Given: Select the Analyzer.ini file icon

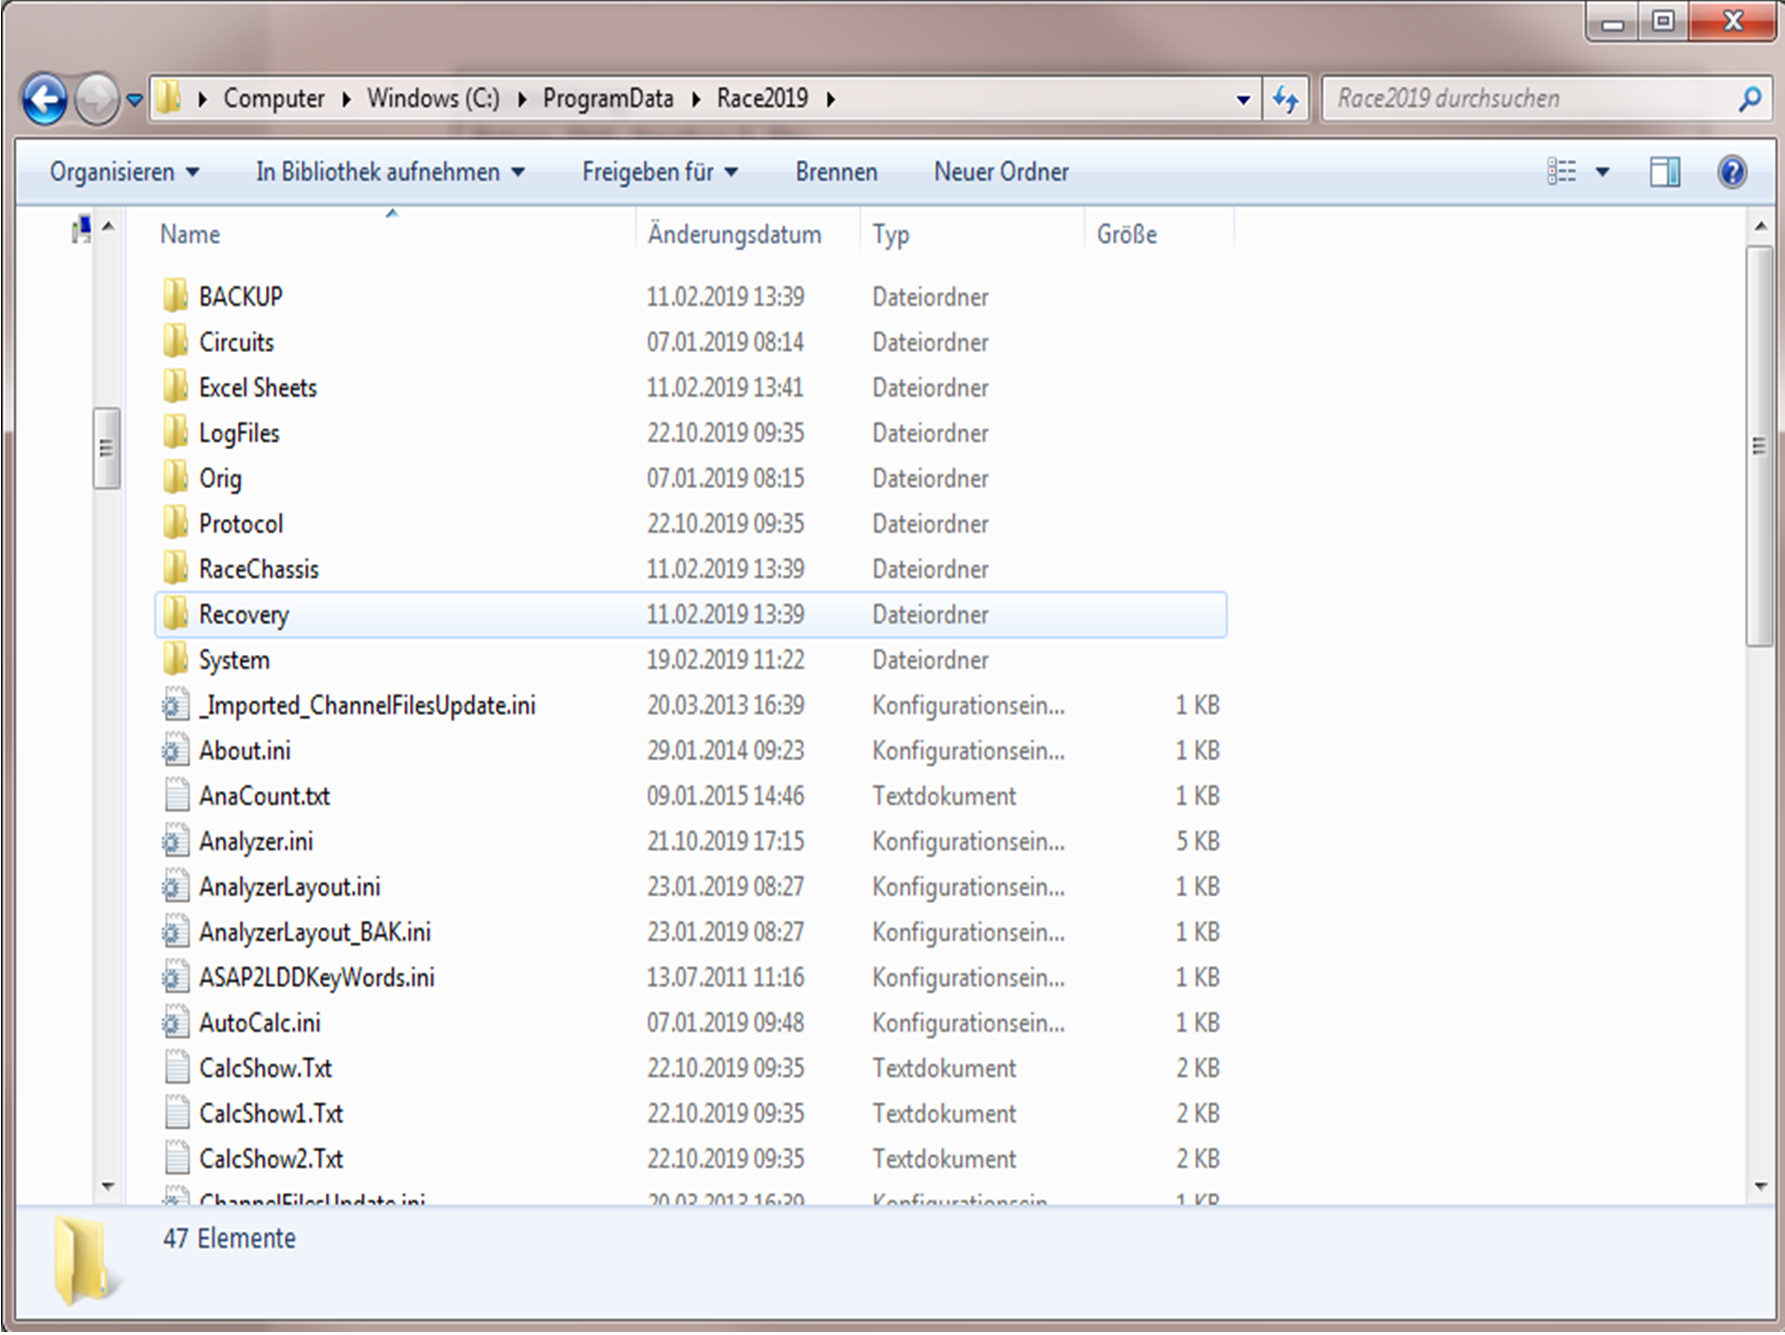Looking at the screenshot, I should tap(175, 841).
